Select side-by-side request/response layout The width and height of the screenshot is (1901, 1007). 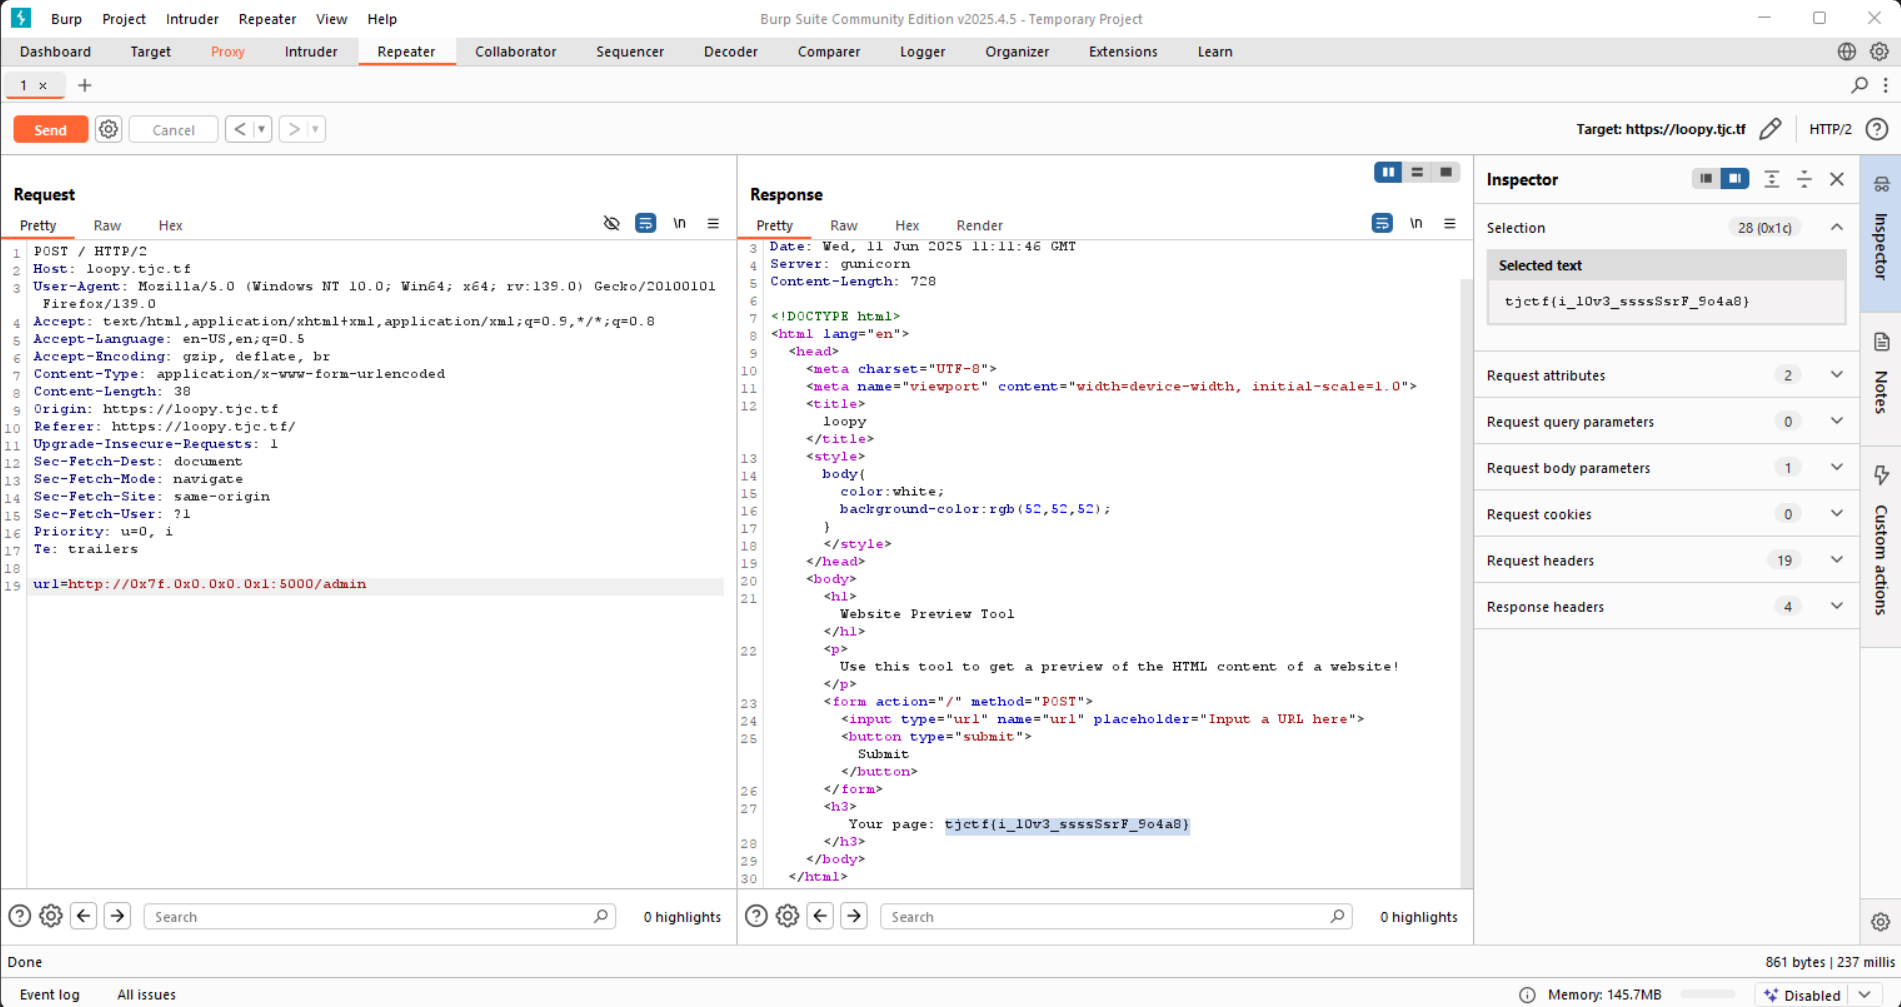(1388, 172)
